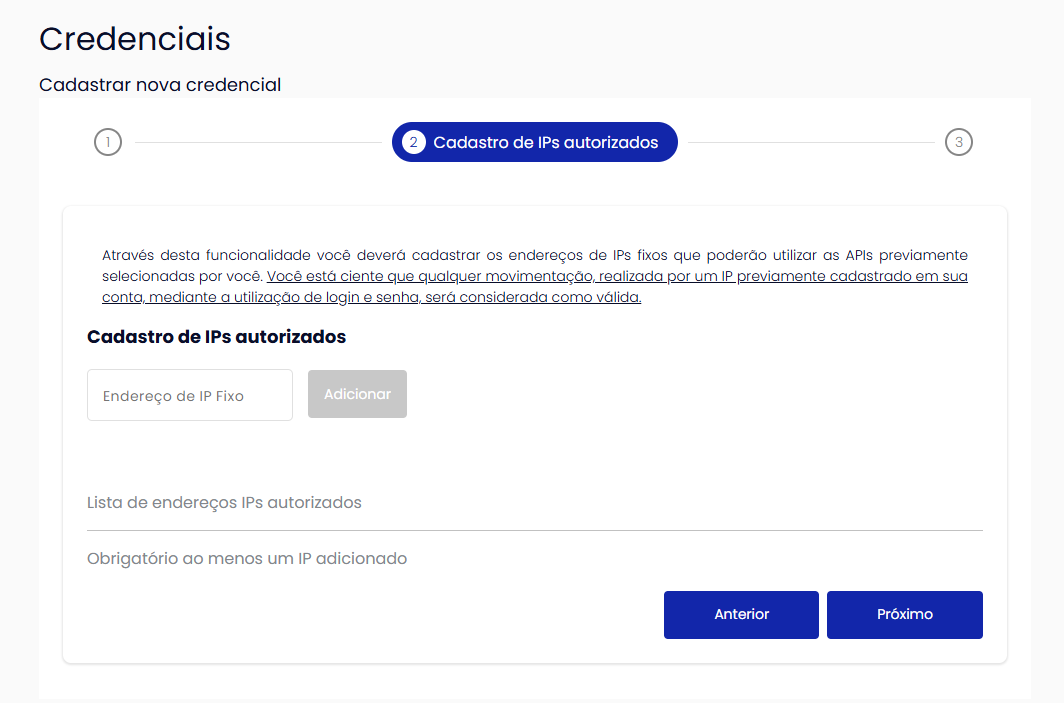The height and width of the screenshot is (703, 1064).
Task: Click the 'Cadastrar nova credencial' subtitle
Action: [x=160, y=85]
